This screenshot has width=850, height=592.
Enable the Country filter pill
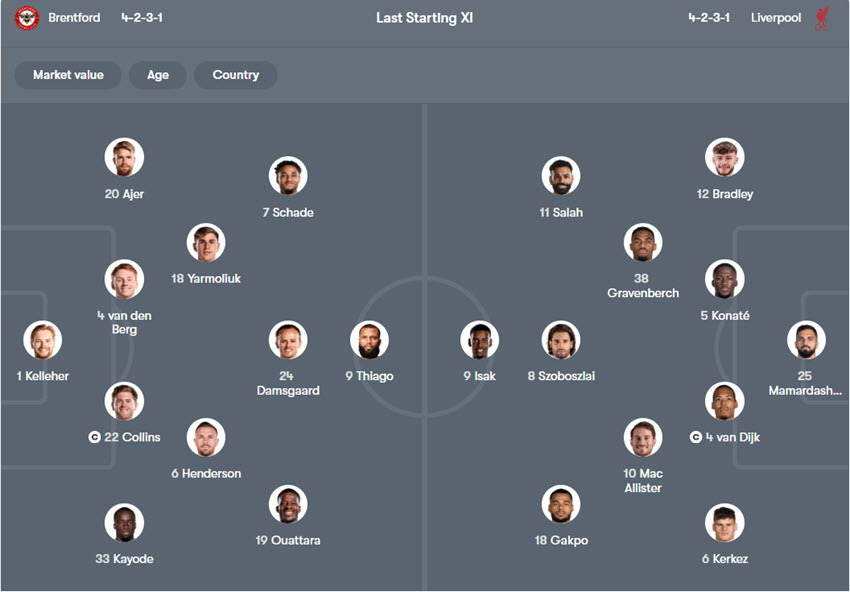tap(236, 75)
